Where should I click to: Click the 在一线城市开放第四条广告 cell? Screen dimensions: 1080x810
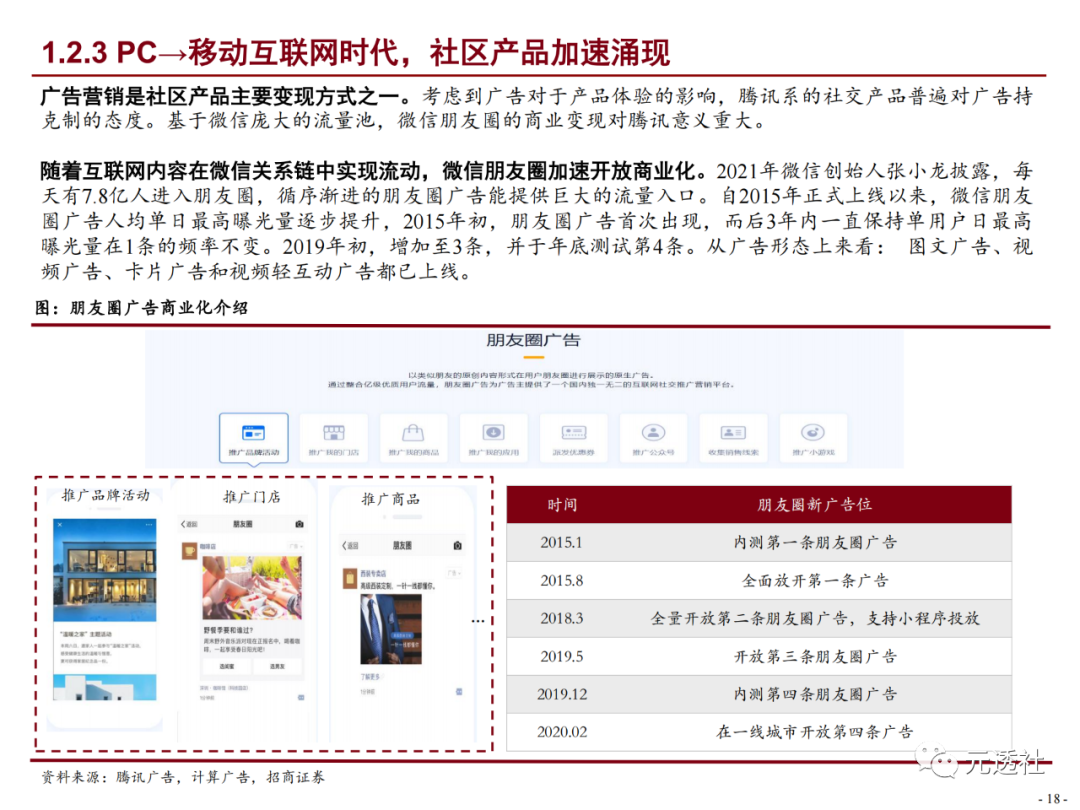815,731
